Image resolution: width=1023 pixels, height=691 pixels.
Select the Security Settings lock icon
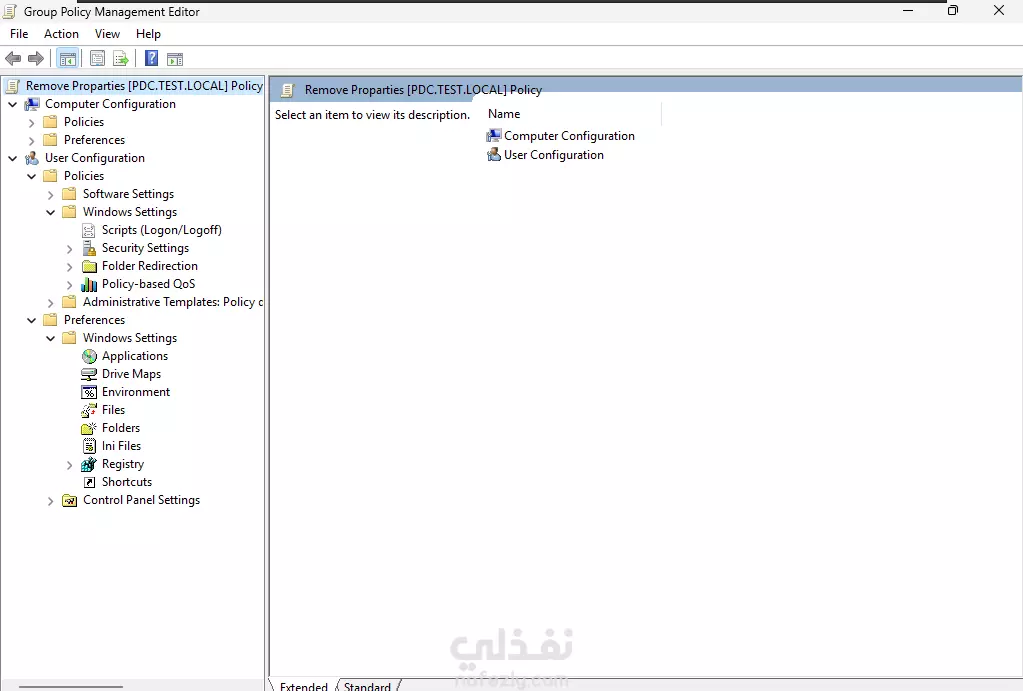coord(89,248)
